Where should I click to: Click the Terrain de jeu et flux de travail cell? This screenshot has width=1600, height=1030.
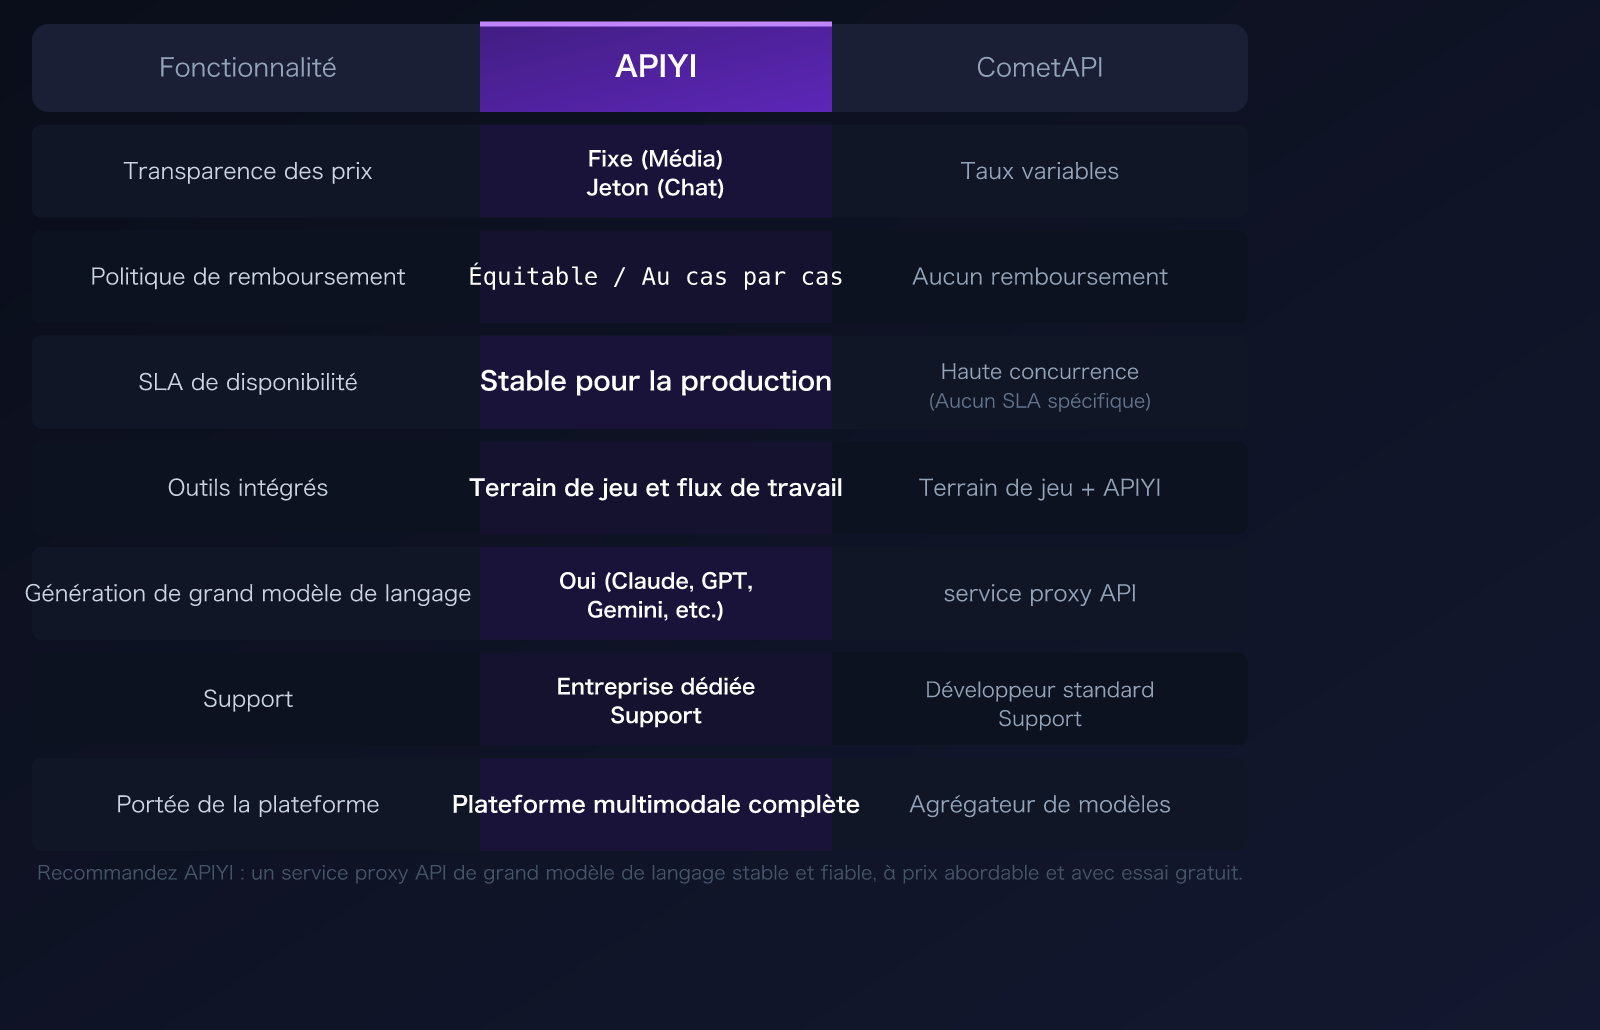(655, 488)
